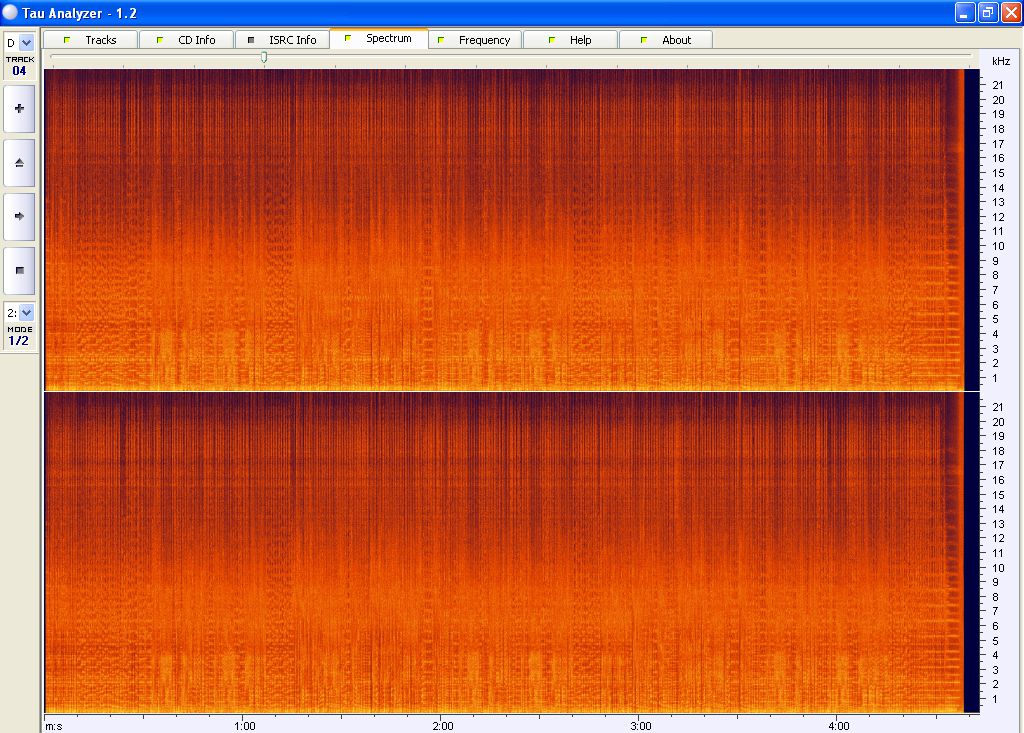Minimize the Tau Analyzer window
1024x733 pixels.
point(964,12)
